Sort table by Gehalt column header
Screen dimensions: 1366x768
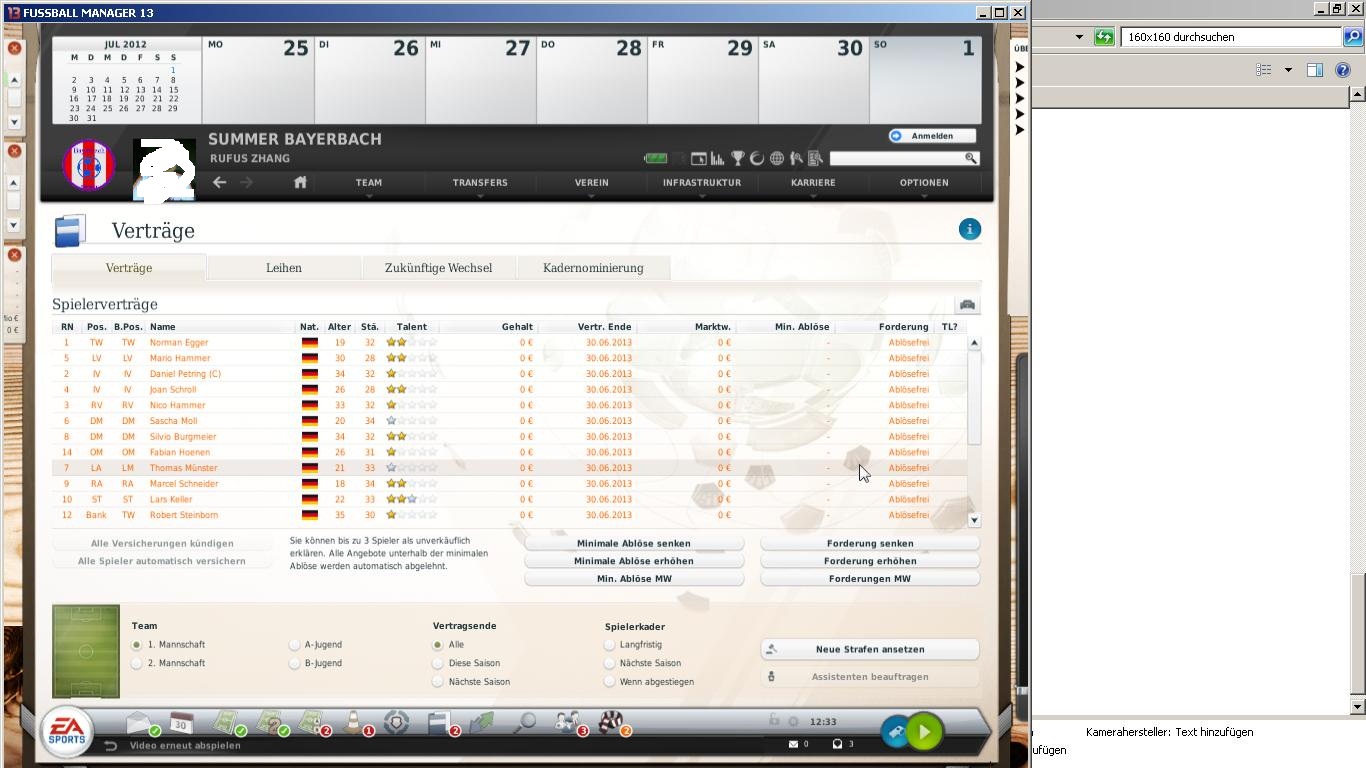tap(517, 327)
